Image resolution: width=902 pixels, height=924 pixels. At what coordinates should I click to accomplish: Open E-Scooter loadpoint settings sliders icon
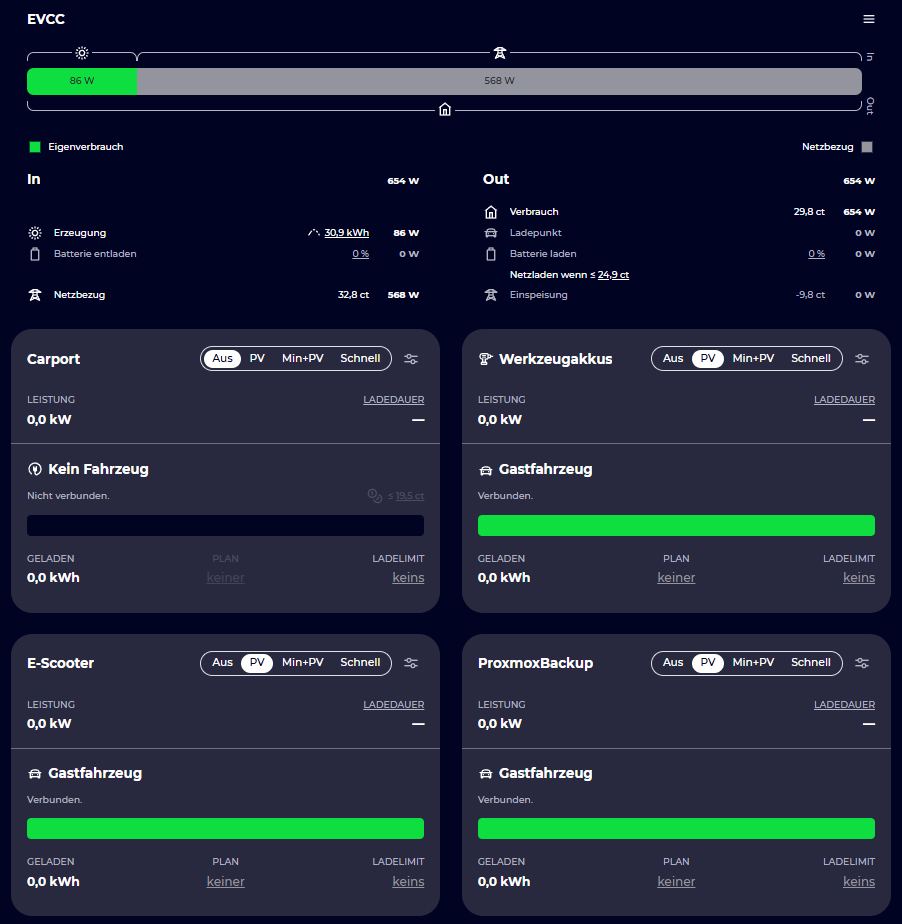(x=411, y=663)
